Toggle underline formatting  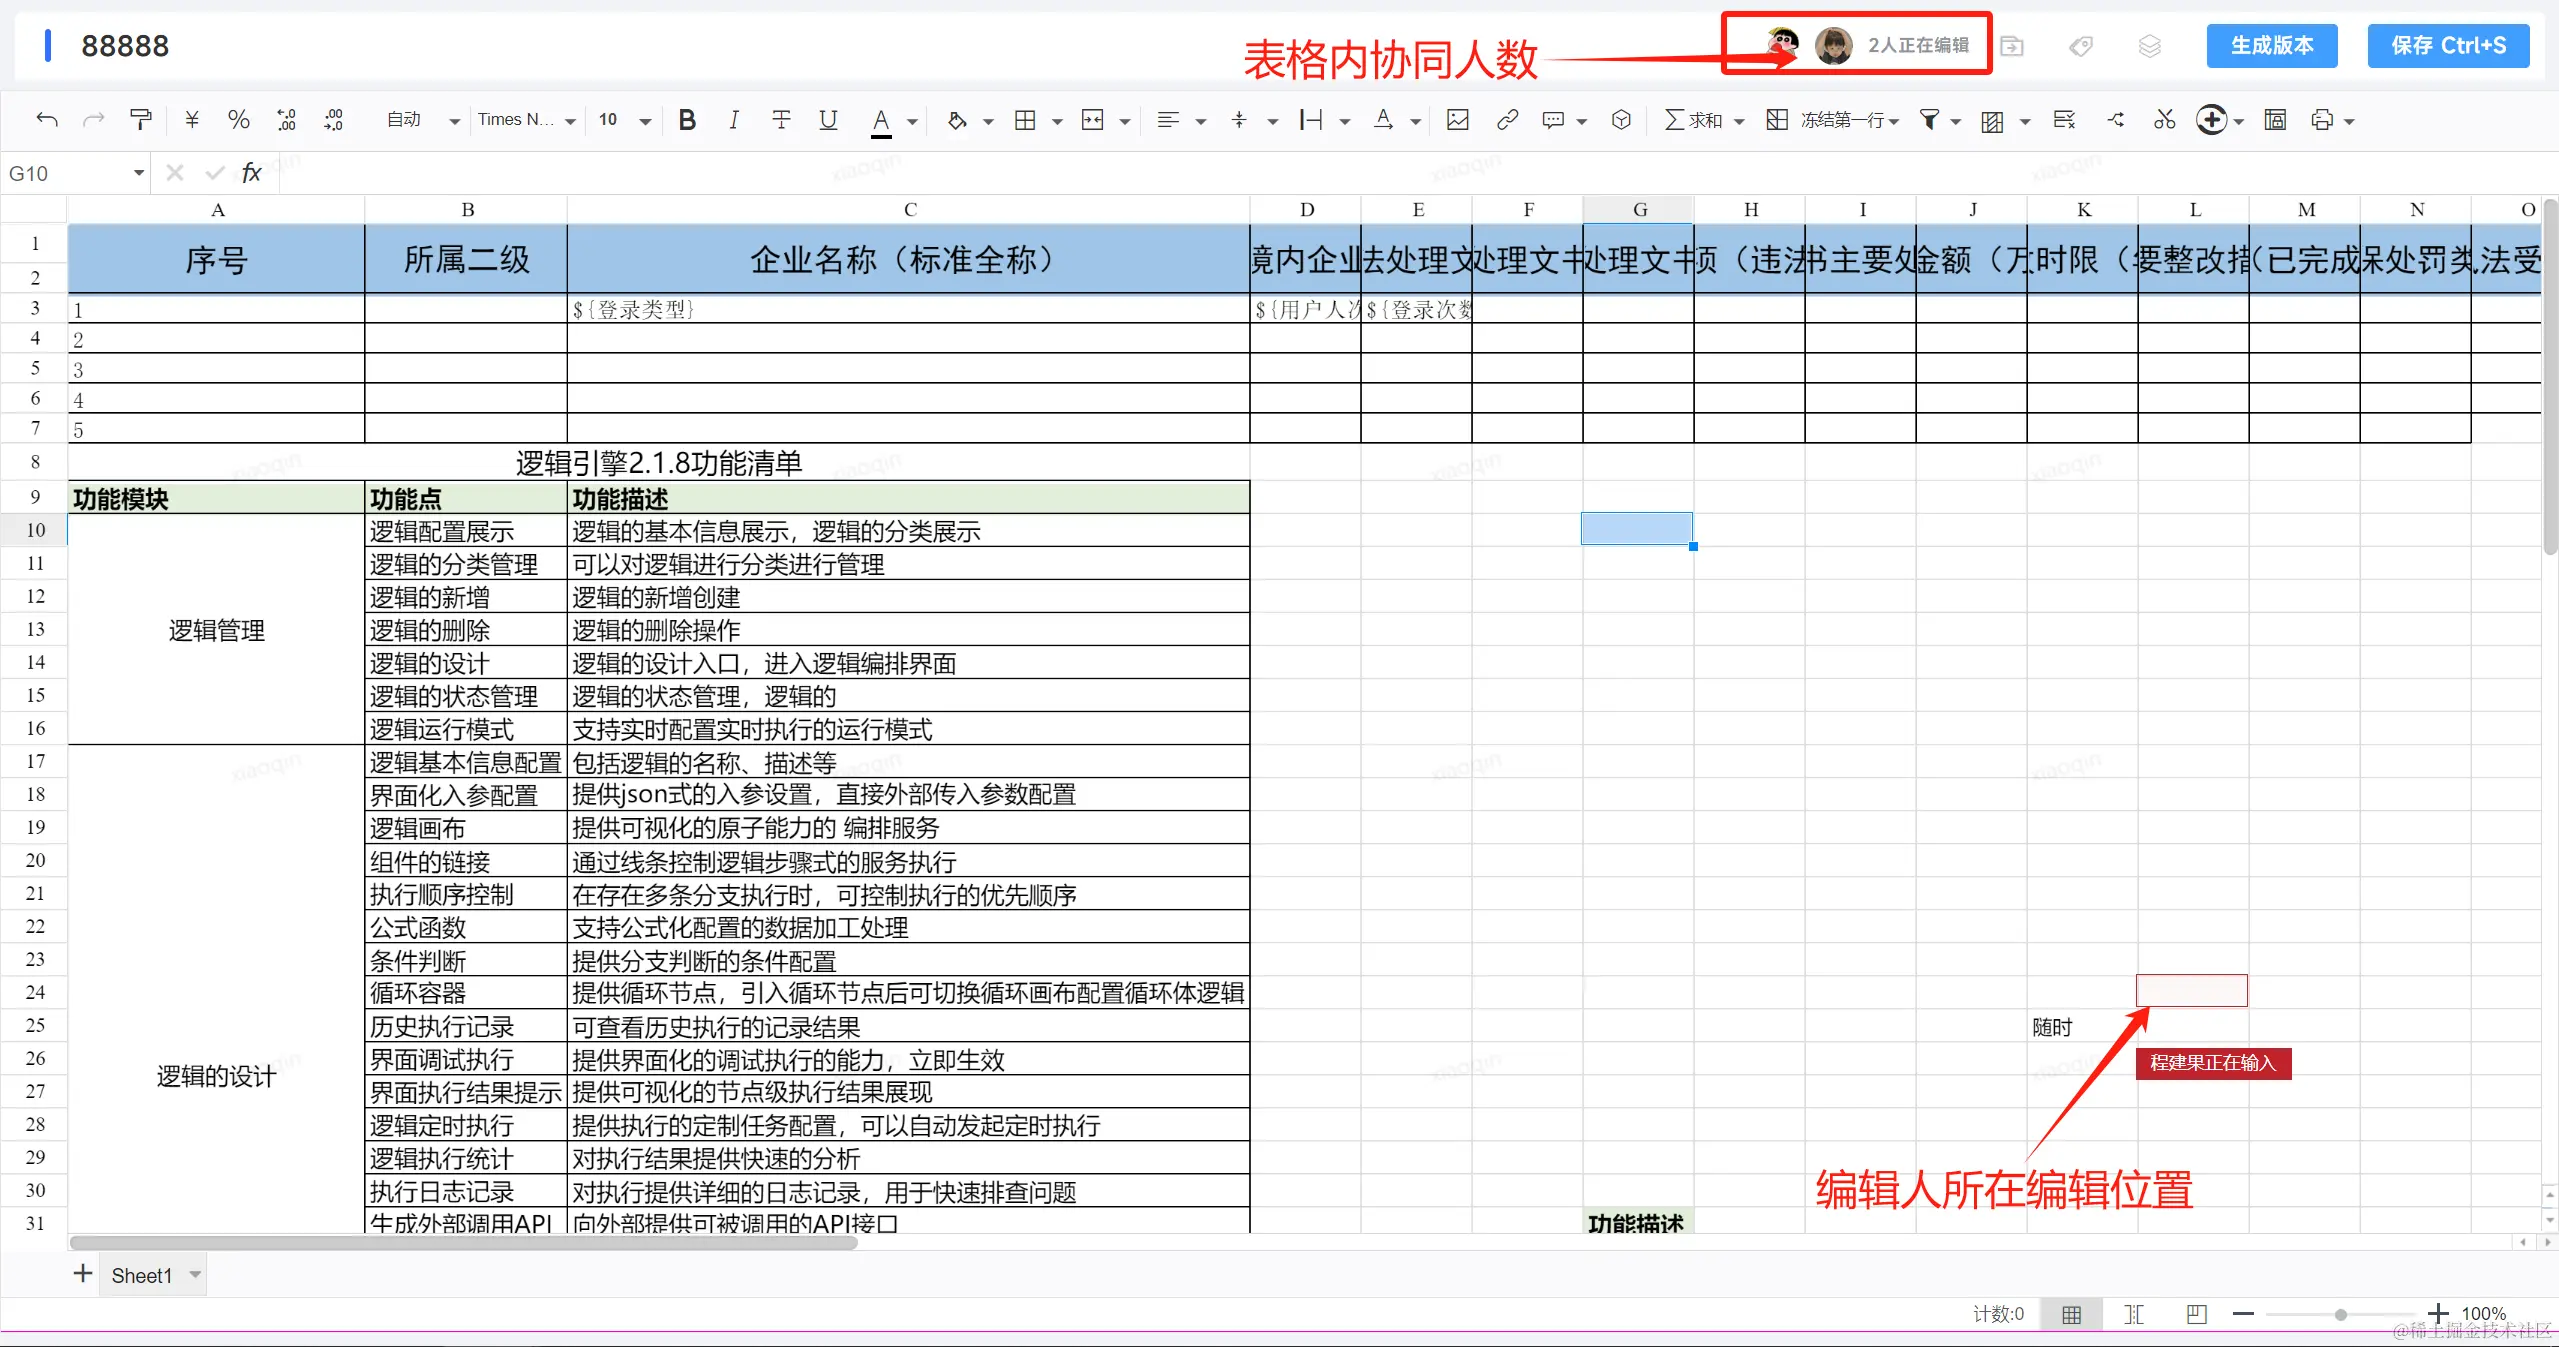pos(828,120)
